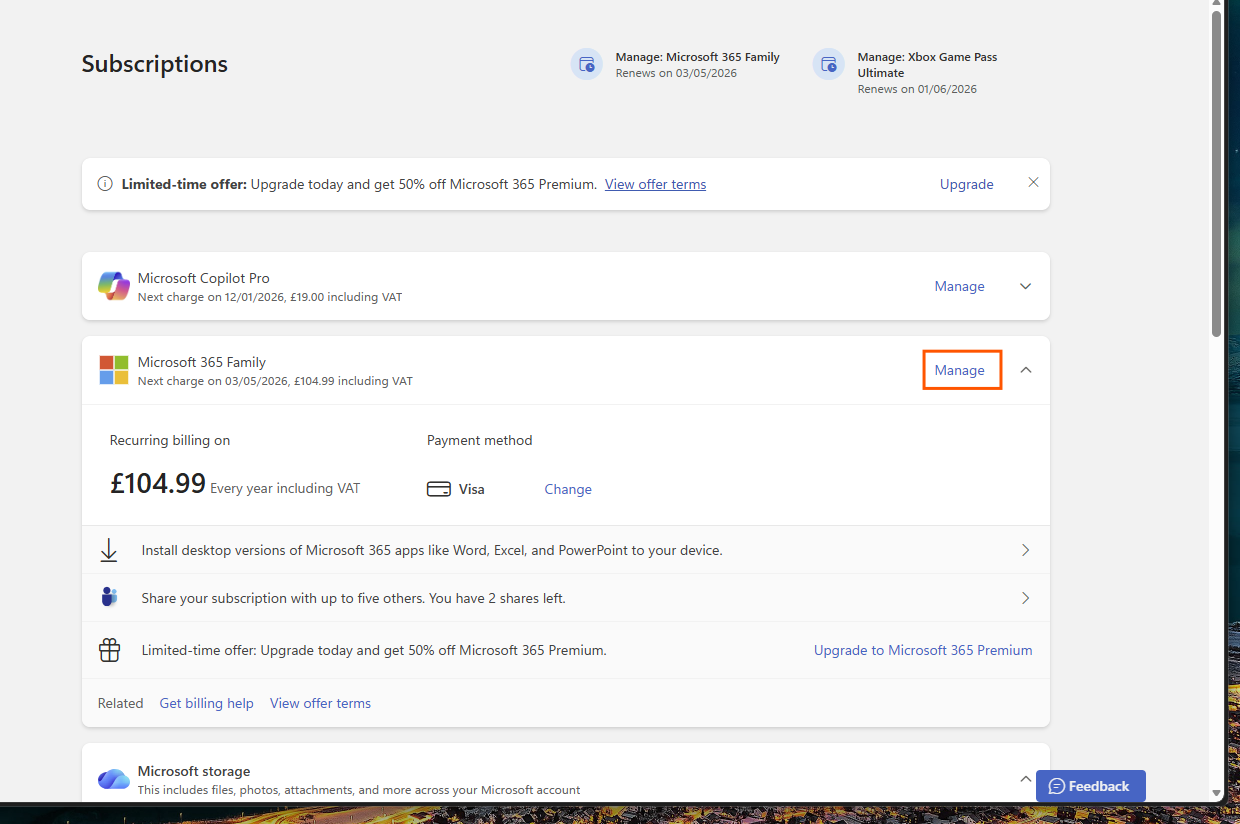
Task: Click the Subscriptions page heading
Action: [x=155, y=64]
